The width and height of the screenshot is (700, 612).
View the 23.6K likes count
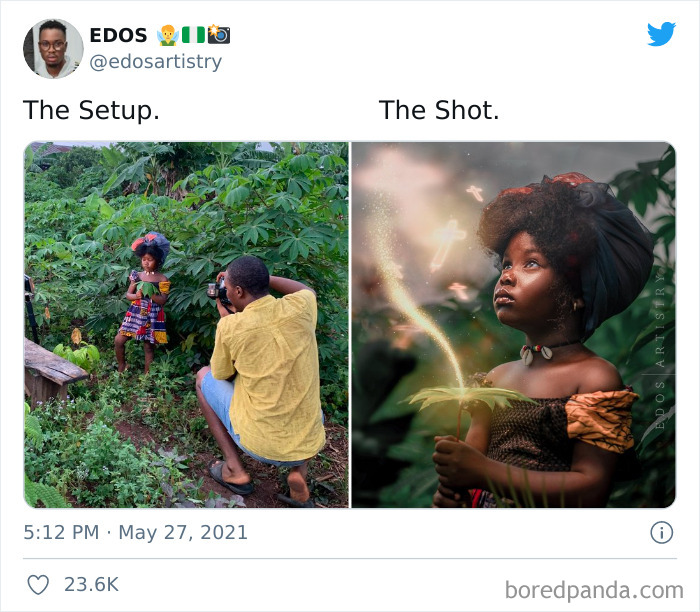(92, 584)
